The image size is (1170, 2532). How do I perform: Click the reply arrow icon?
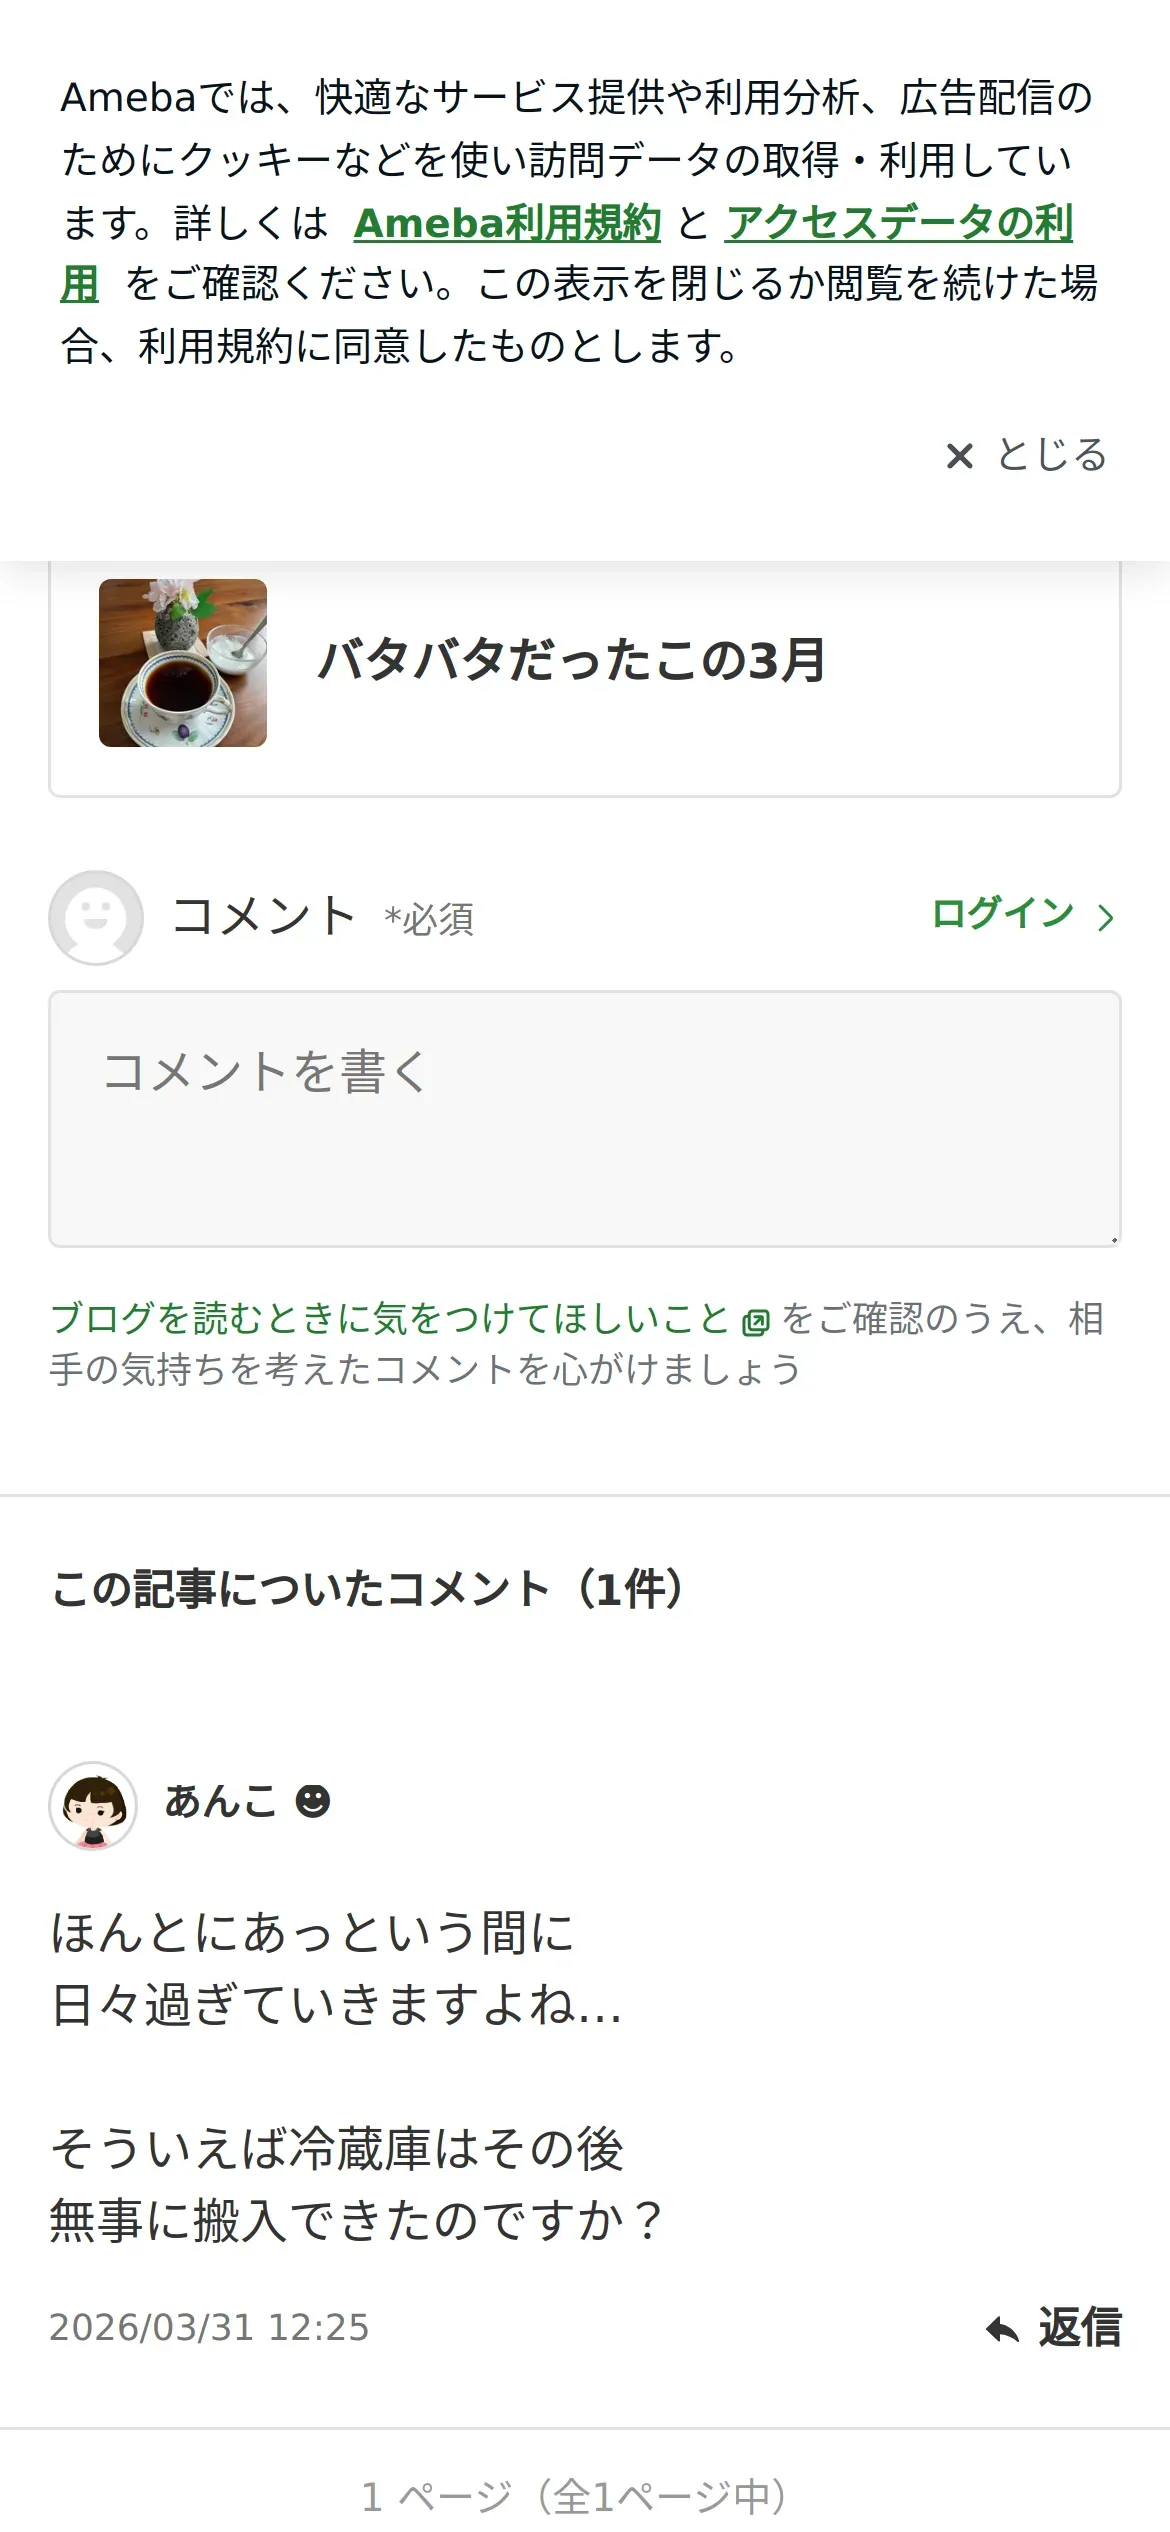[x=1002, y=2329]
